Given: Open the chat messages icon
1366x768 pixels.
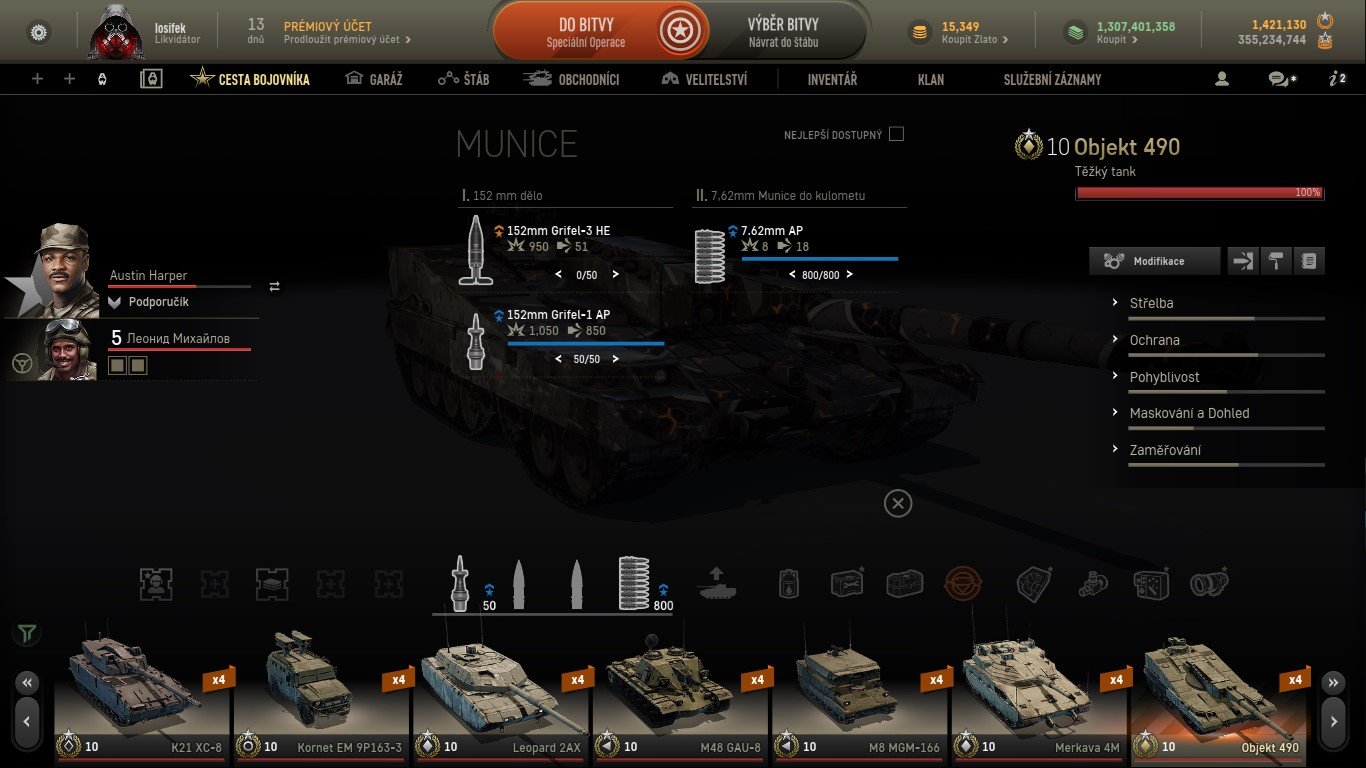Looking at the screenshot, I should coord(1281,79).
